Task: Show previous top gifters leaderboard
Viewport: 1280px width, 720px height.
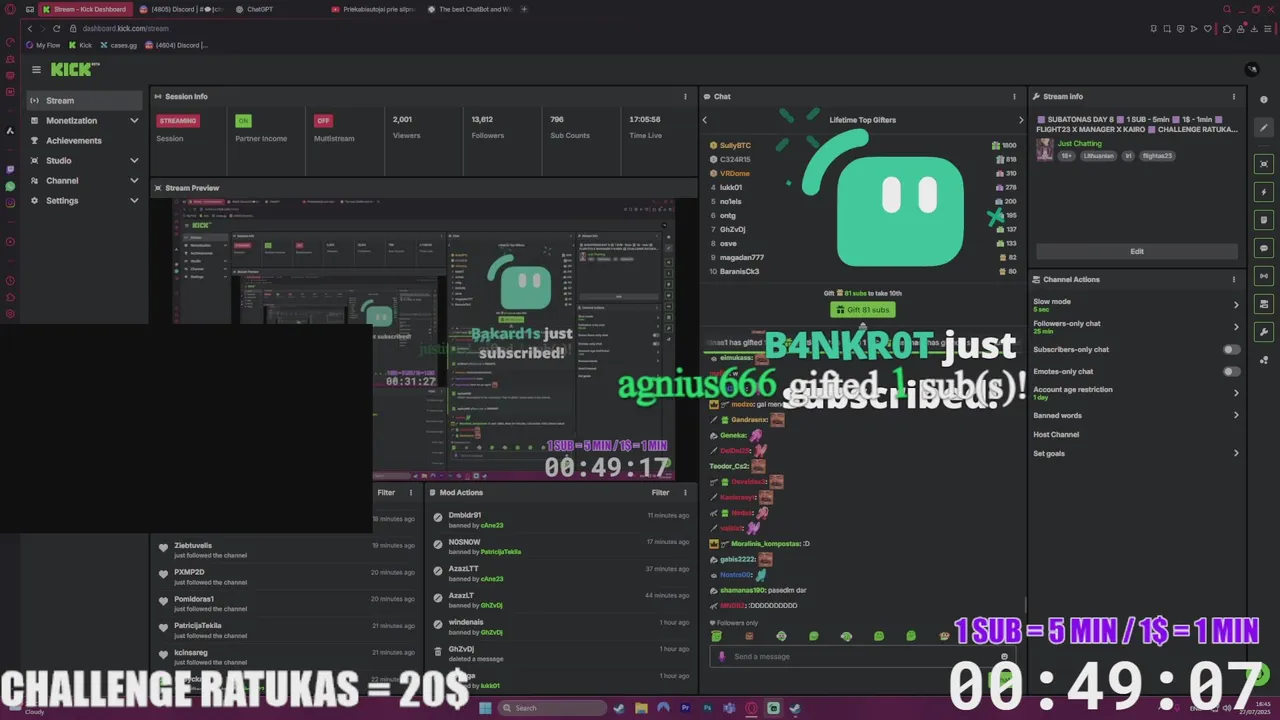Action: coord(704,120)
